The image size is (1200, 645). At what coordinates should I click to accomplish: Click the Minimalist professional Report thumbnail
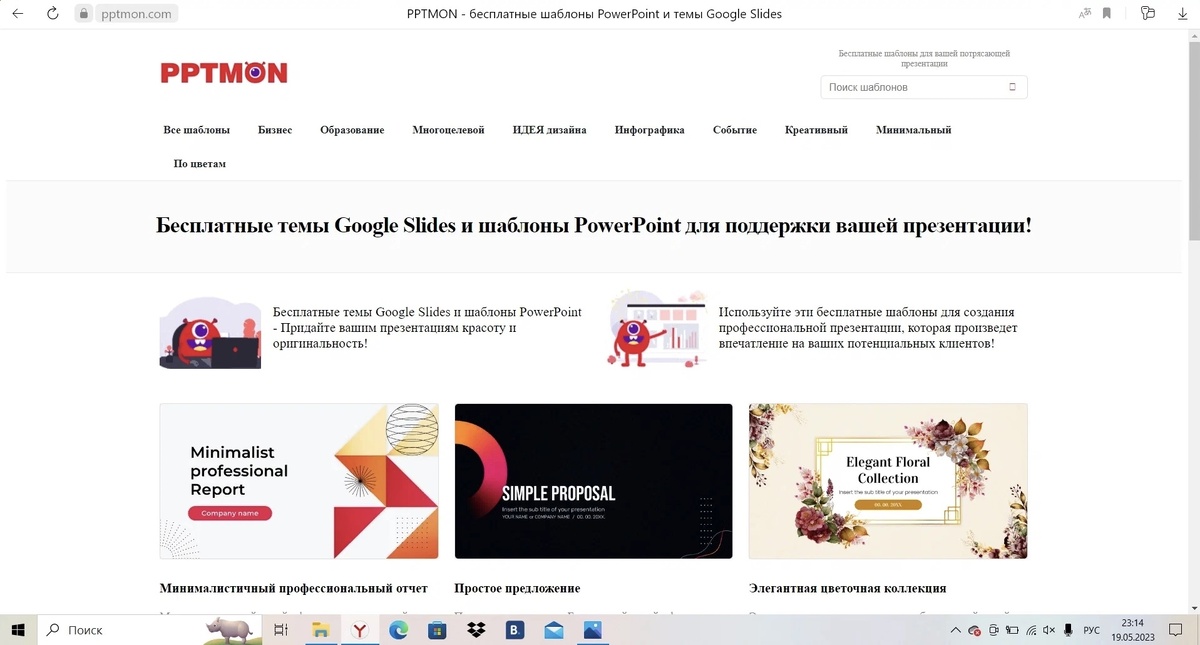point(299,481)
